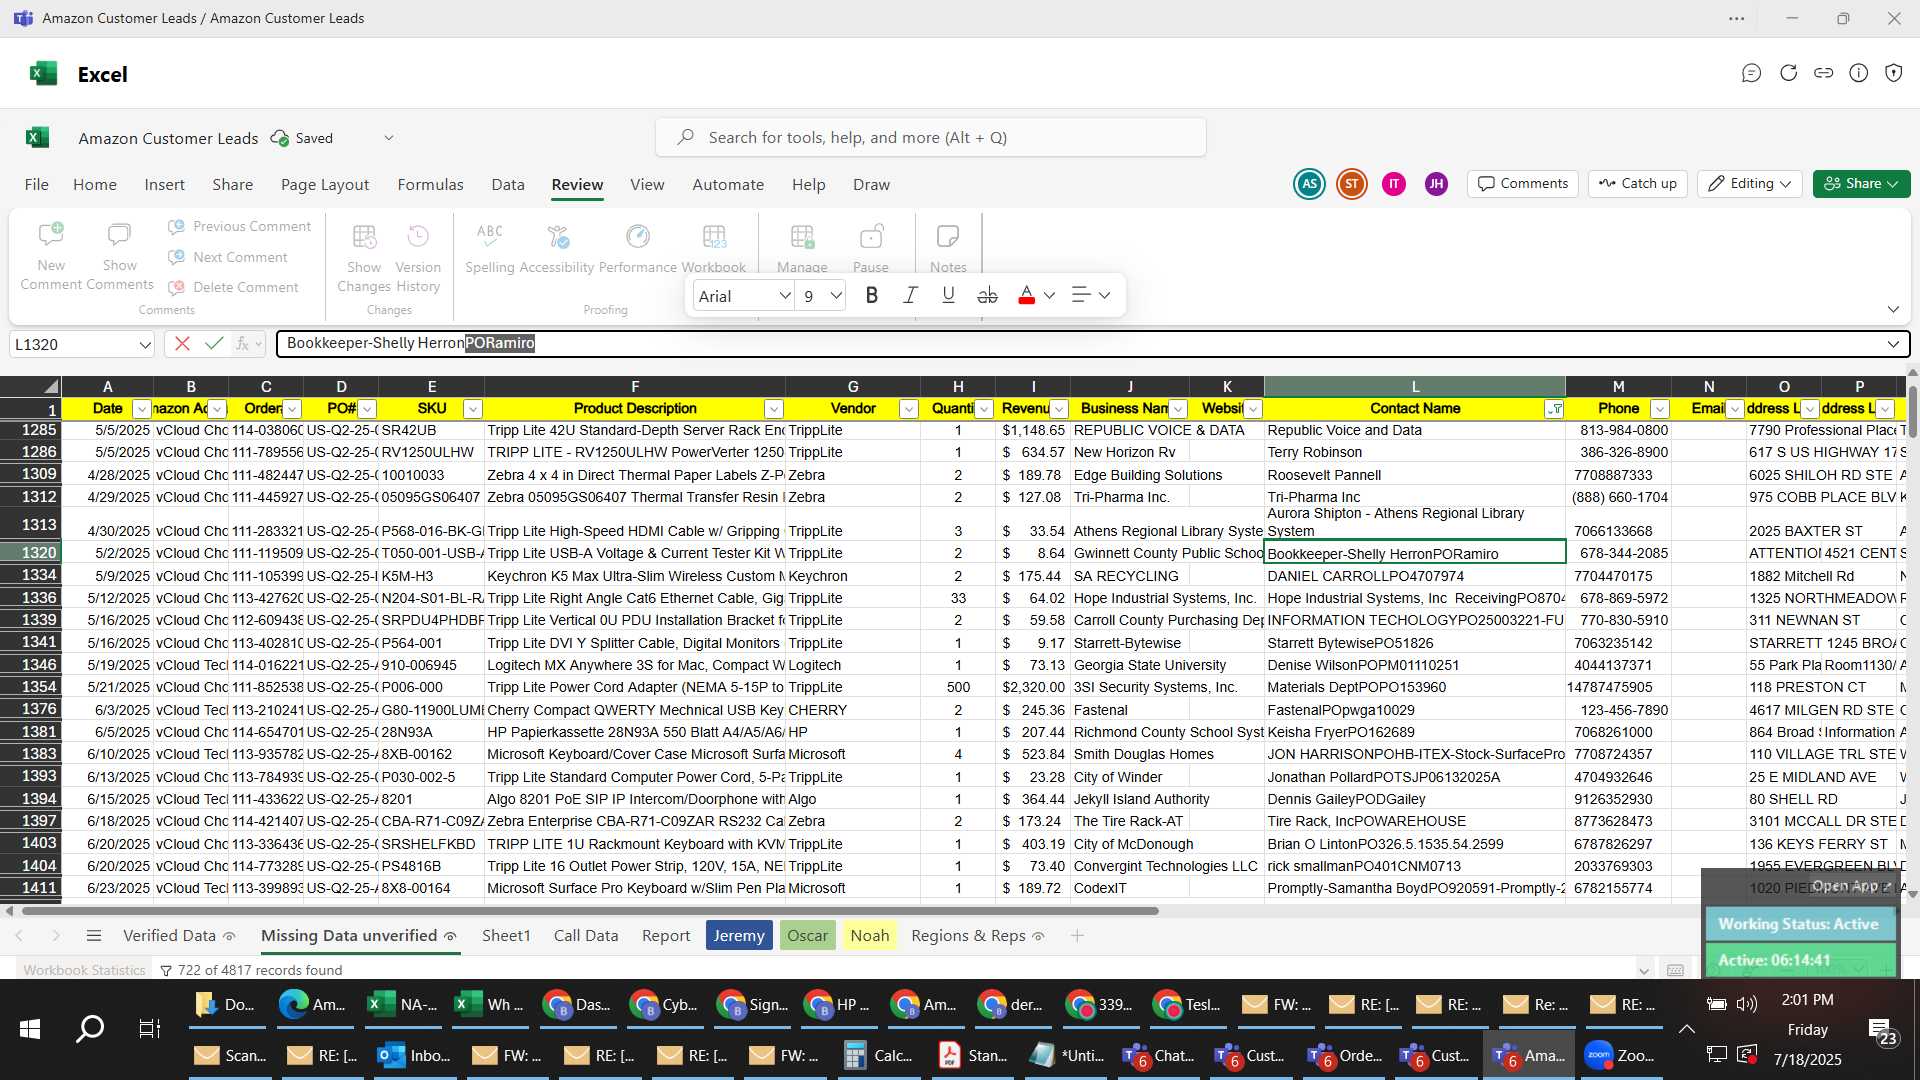Image resolution: width=1920 pixels, height=1080 pixels.
Task: Switch to the Oscar sheet tab
Action: tap(807, 936)
